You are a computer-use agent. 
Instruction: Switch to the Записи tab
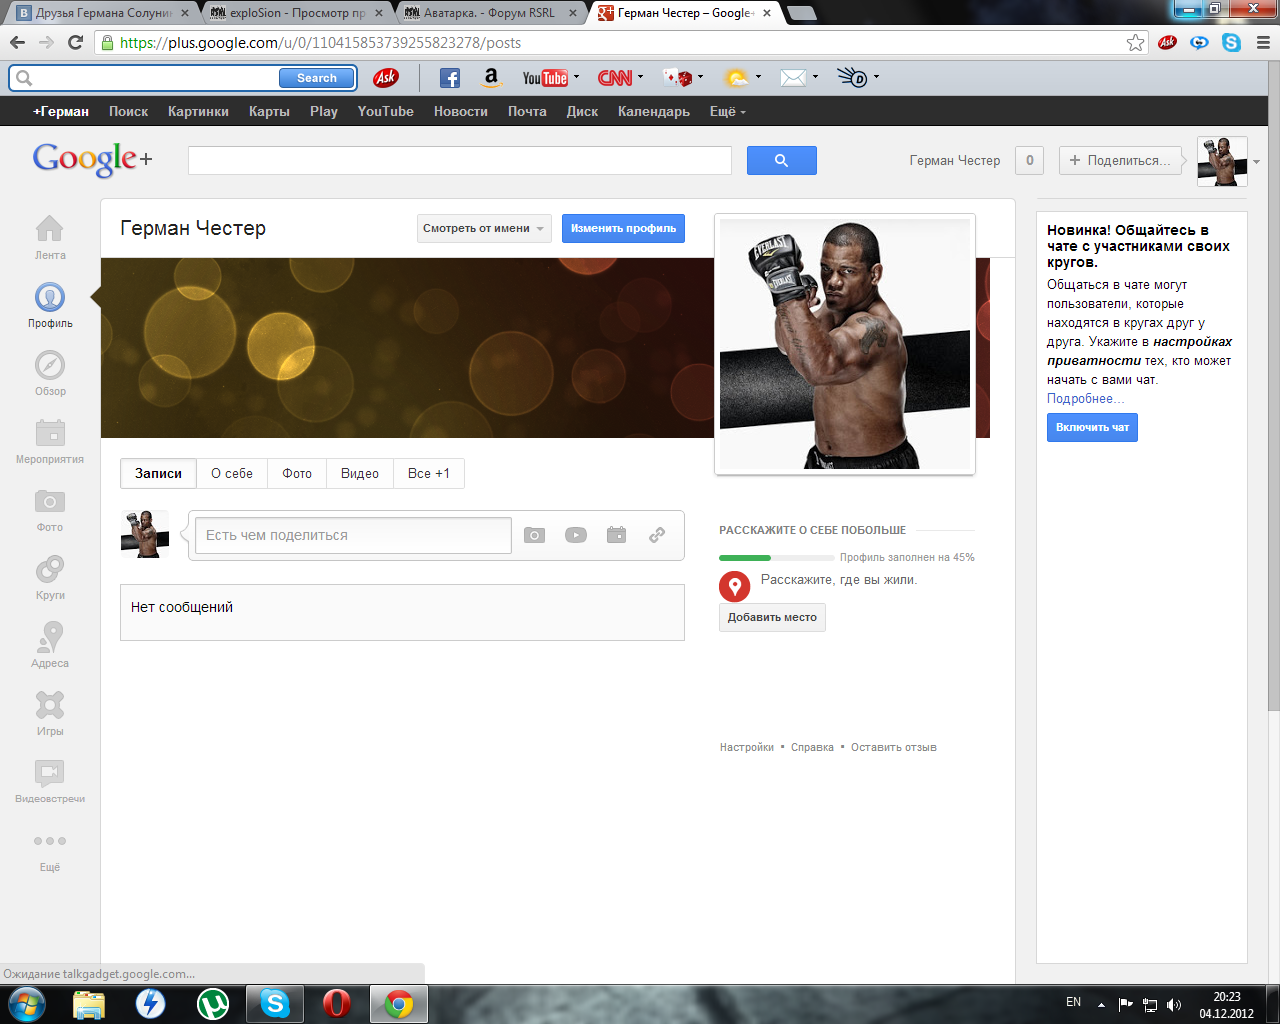point(159,473)
